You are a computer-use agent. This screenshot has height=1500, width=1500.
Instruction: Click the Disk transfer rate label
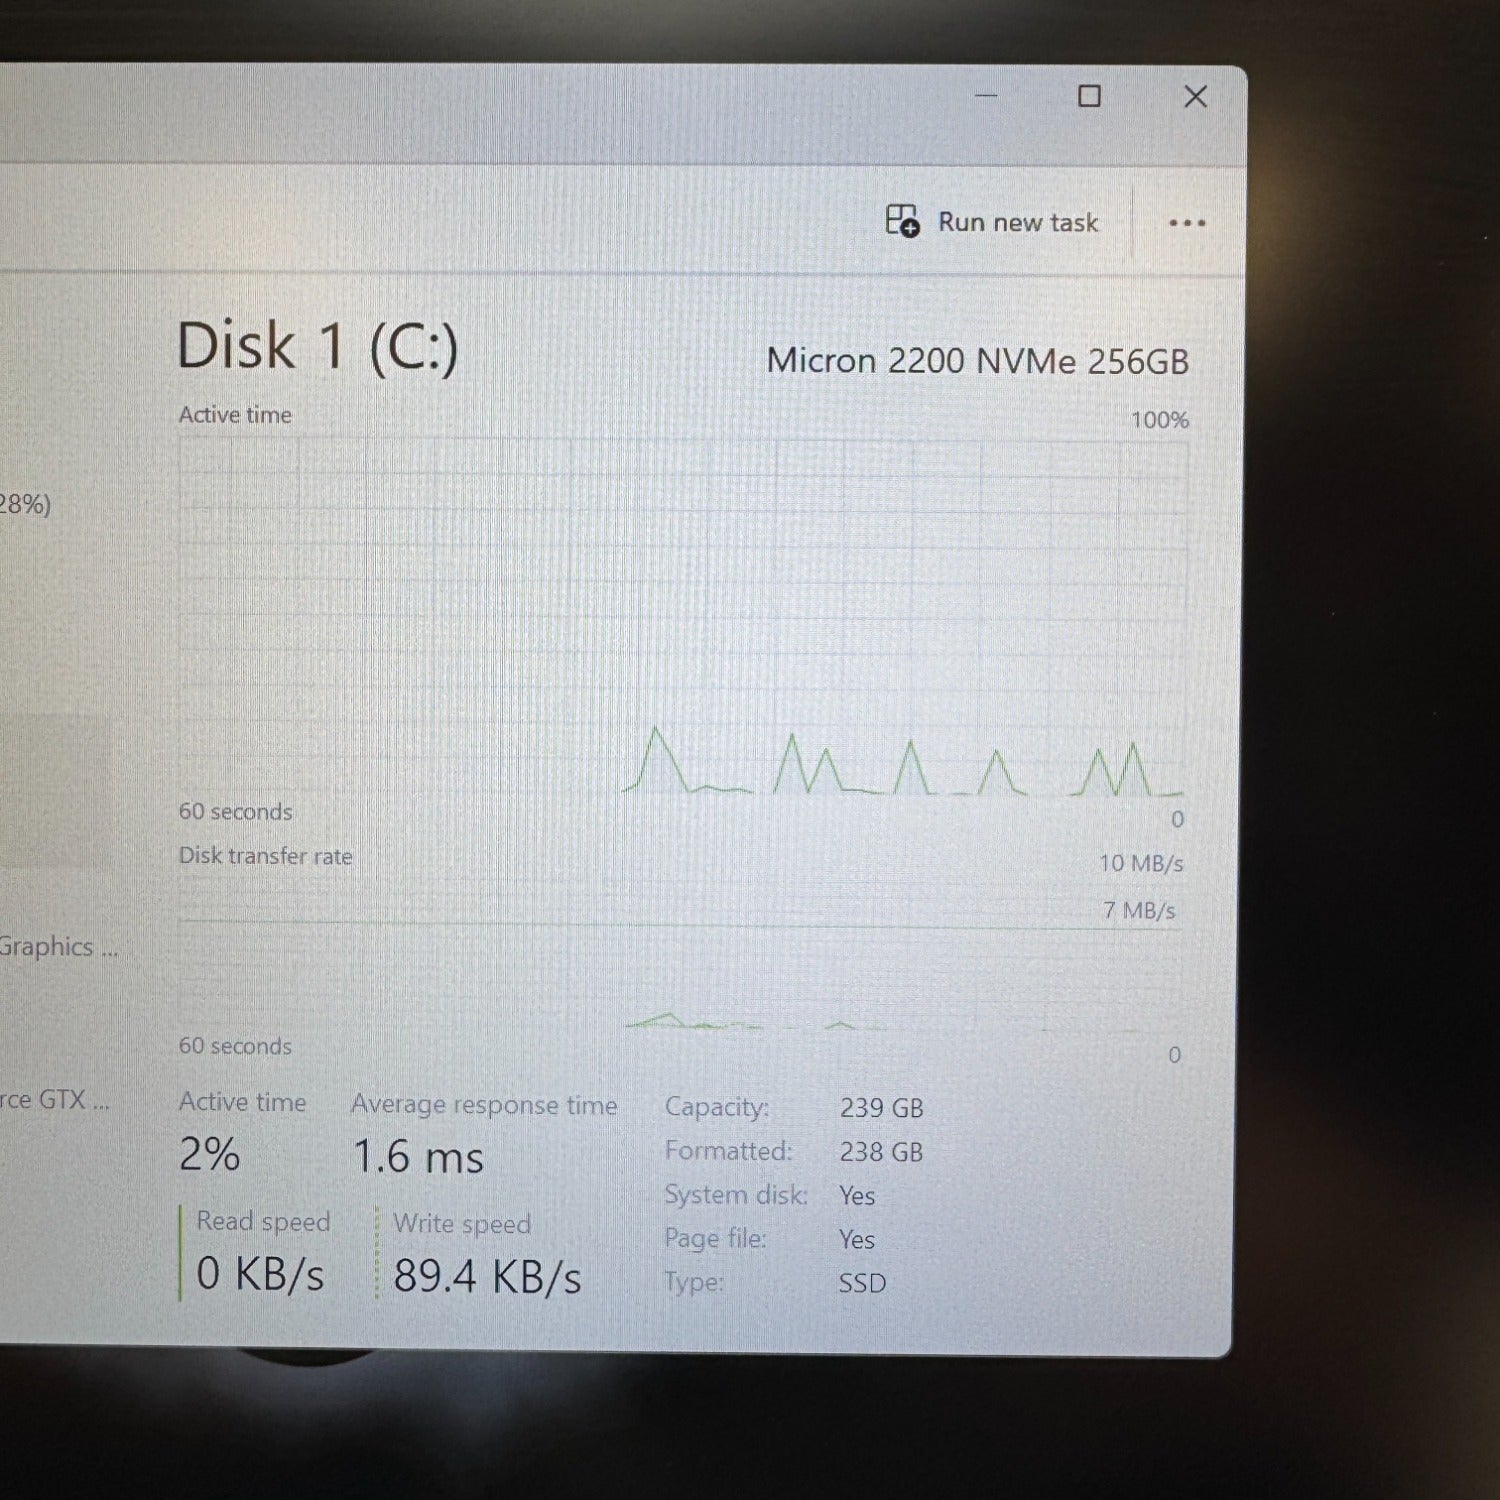coord(265,856)
